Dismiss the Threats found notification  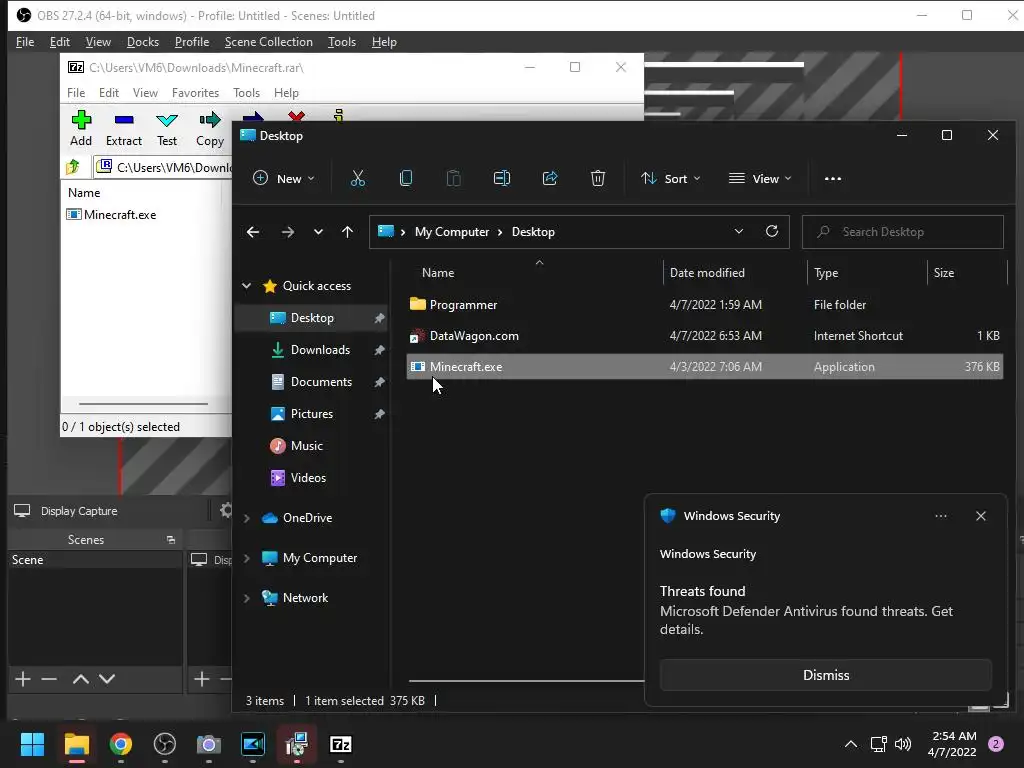point(825,675)
